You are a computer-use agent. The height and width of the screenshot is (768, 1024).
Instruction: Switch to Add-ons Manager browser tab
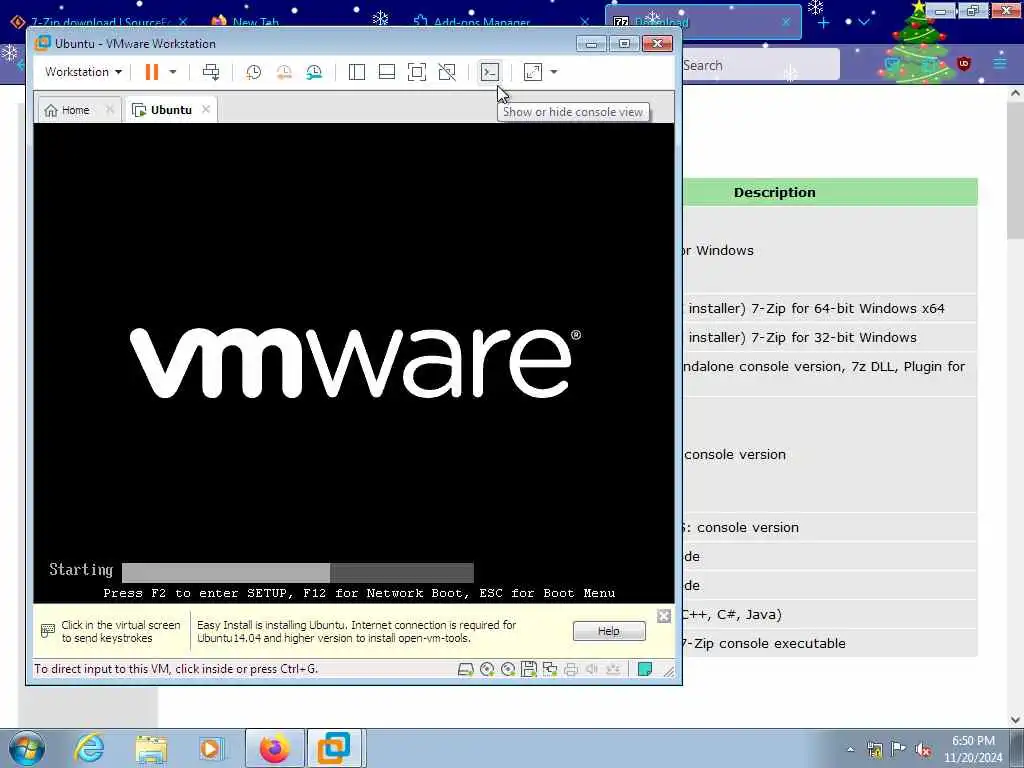[481, 22]
